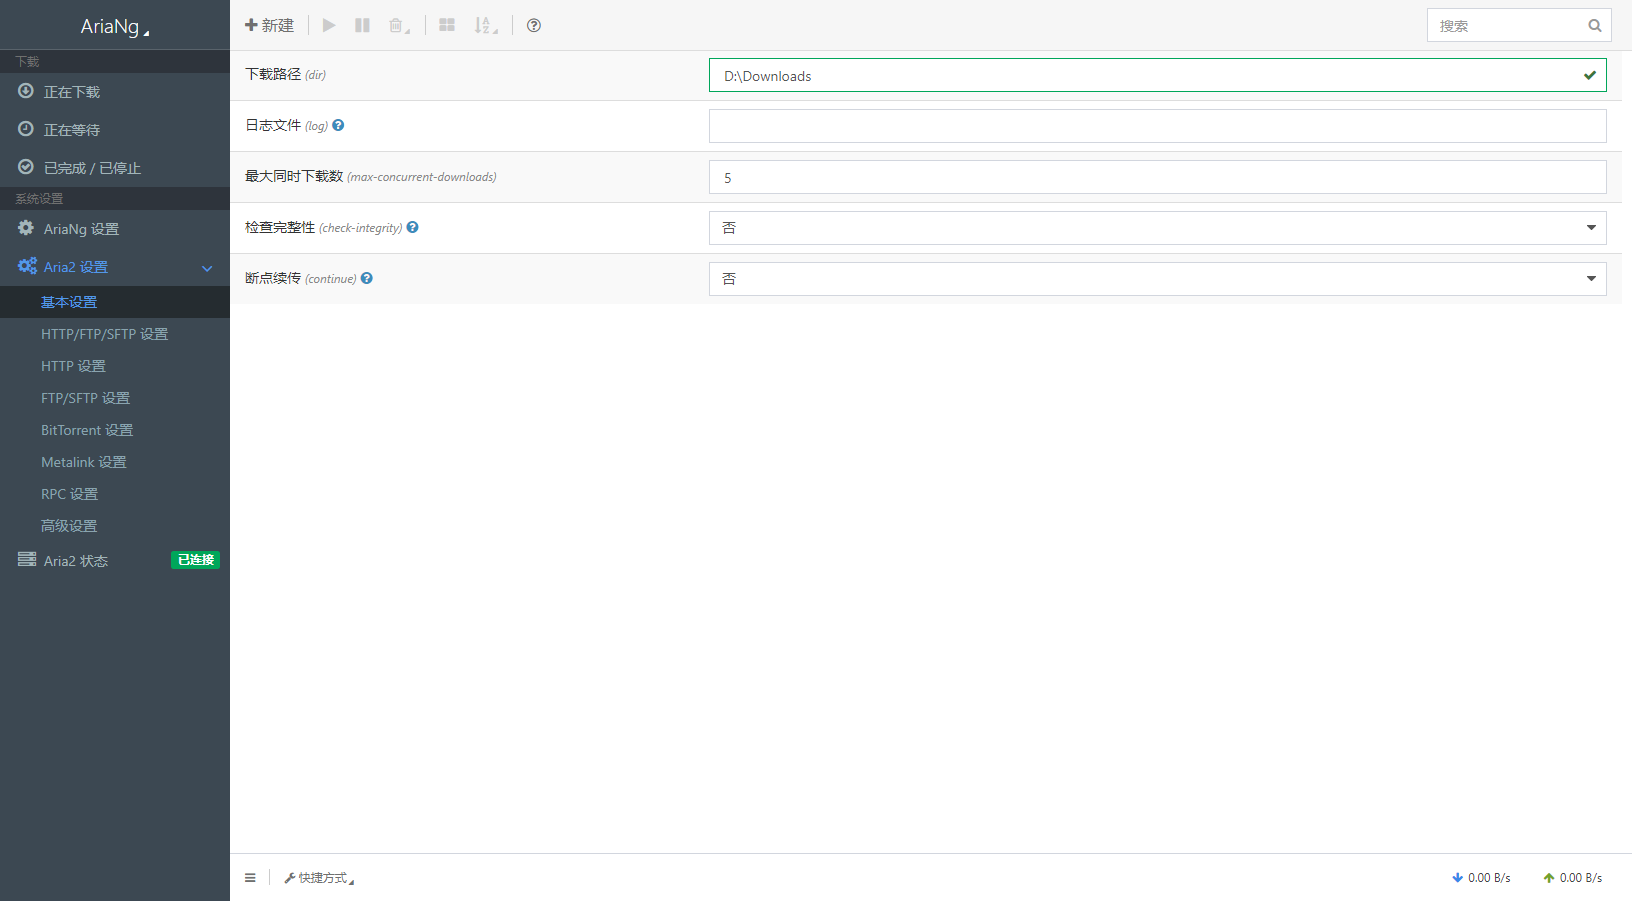Click the 最大同时下载数 value field
The image size is (1632, 901).
click(x=1158, y=177)
